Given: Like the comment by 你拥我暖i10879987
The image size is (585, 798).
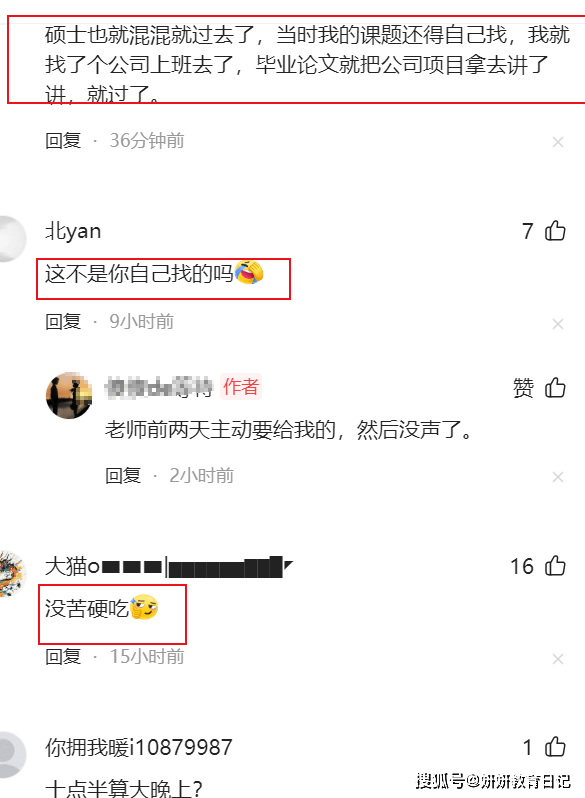Looking at the screenshot, I should [x=555, y=747].
